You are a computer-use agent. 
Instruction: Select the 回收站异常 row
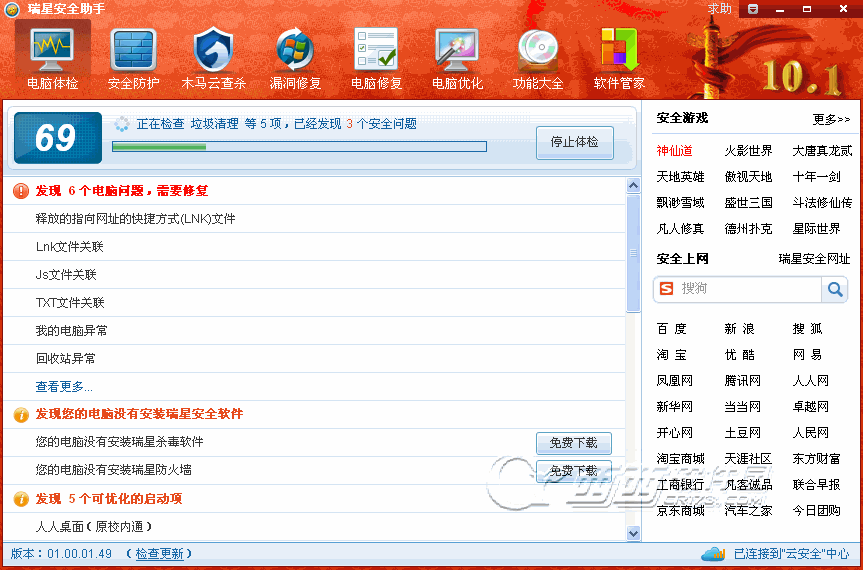[x=314, y=359]
